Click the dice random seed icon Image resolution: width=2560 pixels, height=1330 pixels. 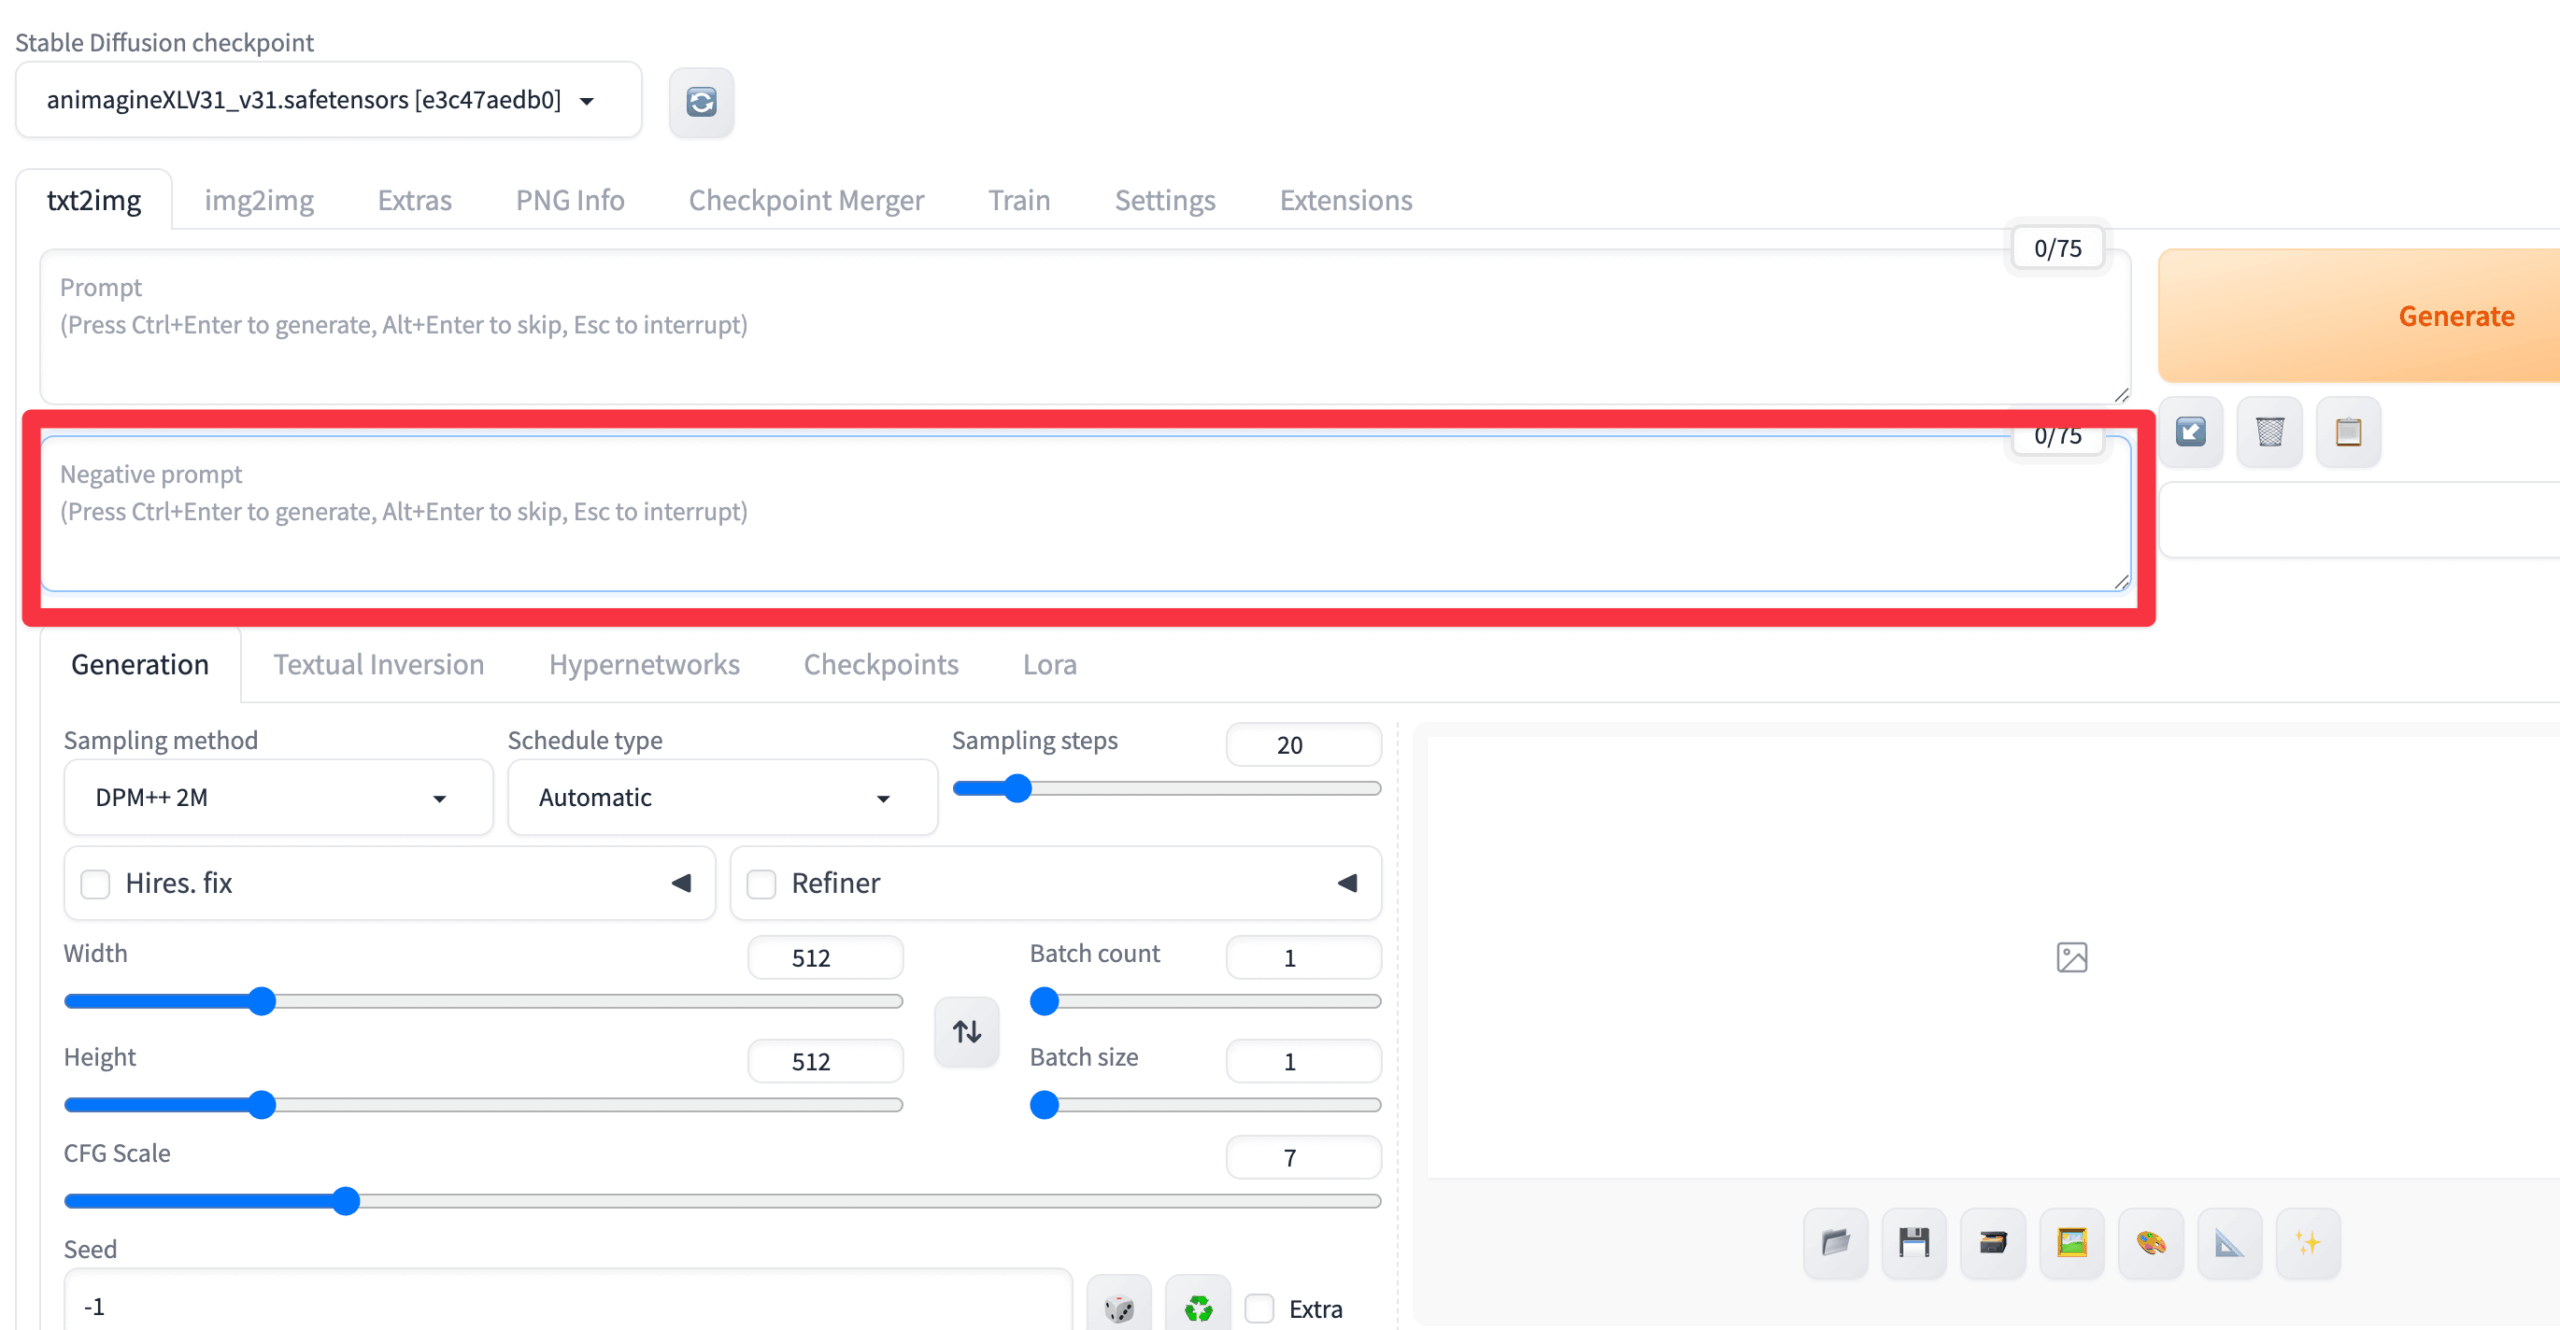[x=1119, y=1307]
